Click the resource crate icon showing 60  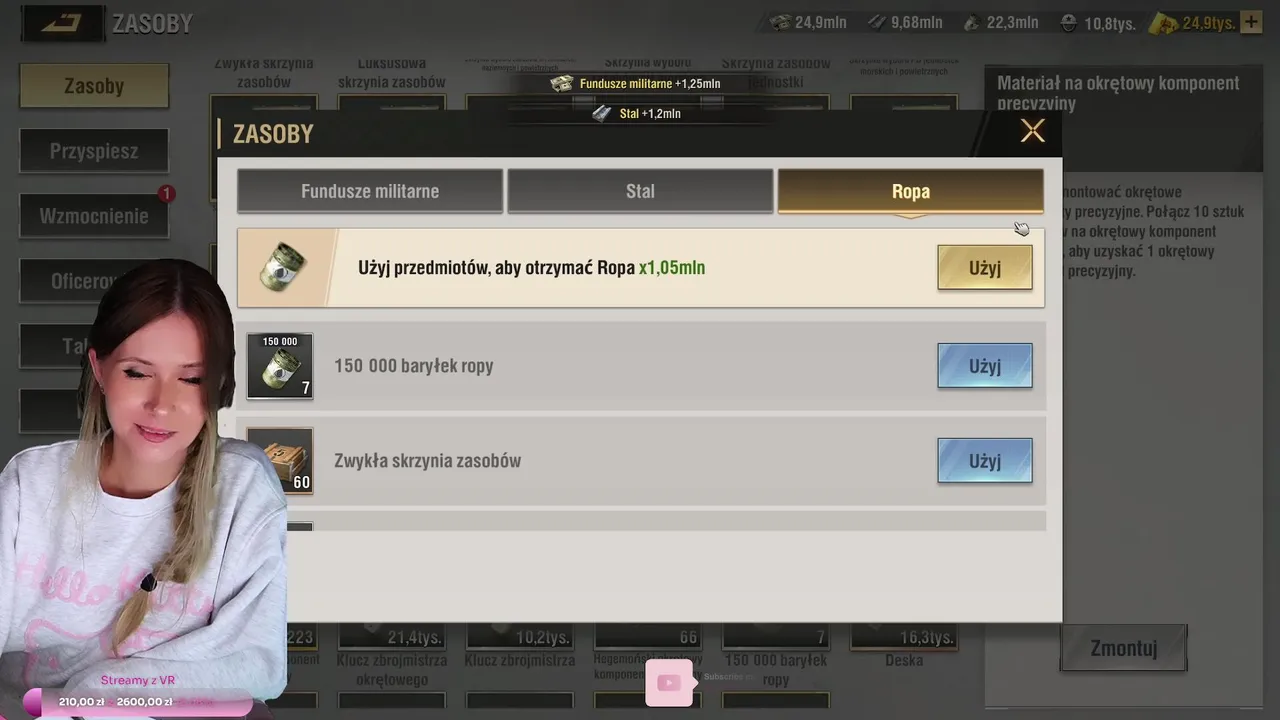(x=280, y=461)
